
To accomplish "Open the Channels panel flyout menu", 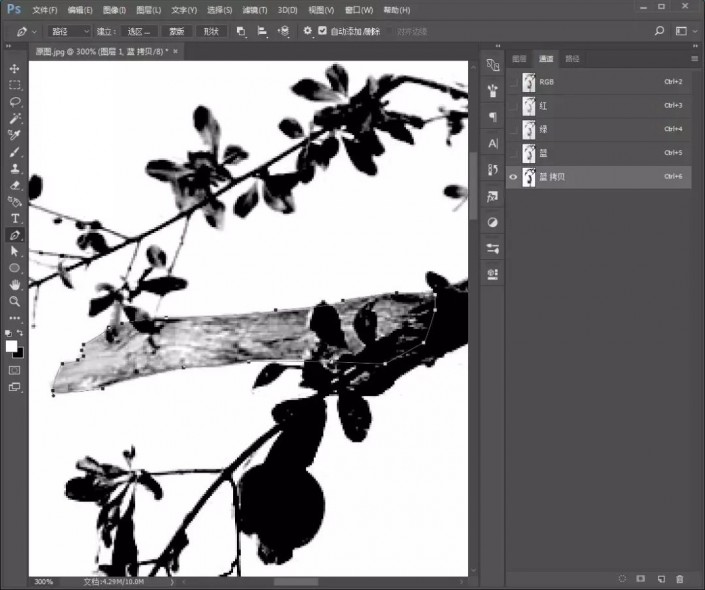I will click(x=694, y=59).
